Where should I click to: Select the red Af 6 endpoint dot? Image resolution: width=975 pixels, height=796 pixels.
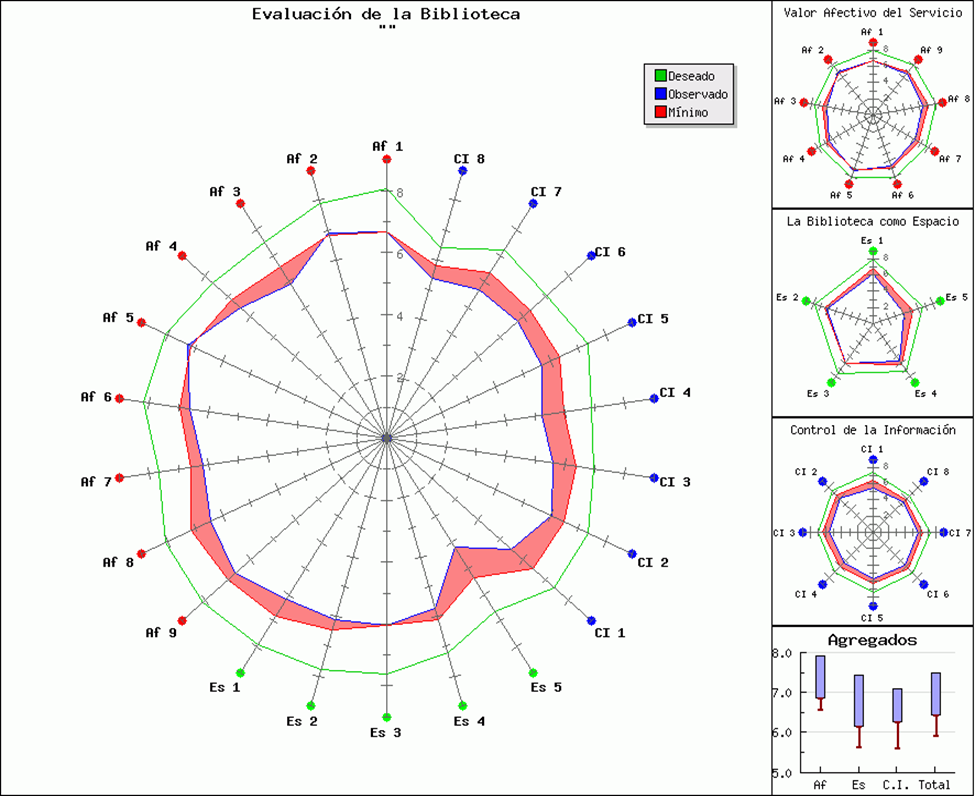click(119, 399)
